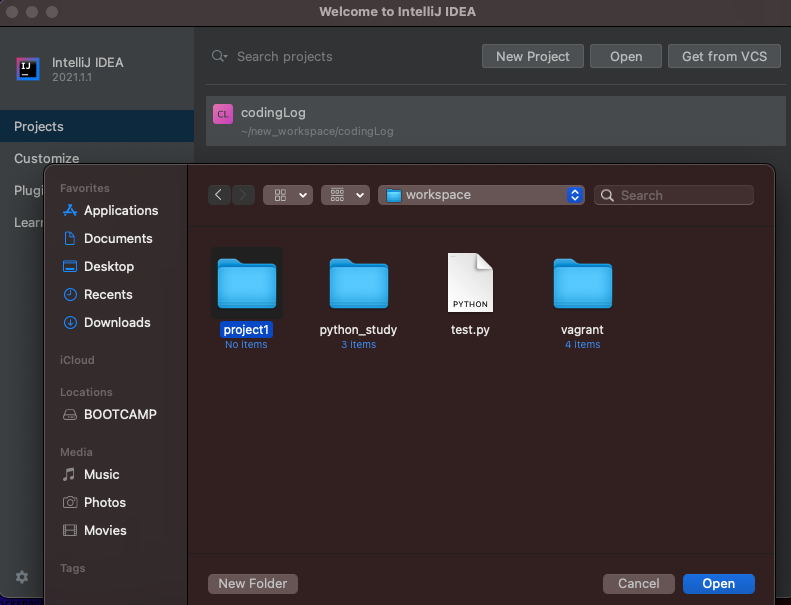The image size is (791, 605).
Task: Select the codingLog recent project row
Action: (x=496, y=121)
